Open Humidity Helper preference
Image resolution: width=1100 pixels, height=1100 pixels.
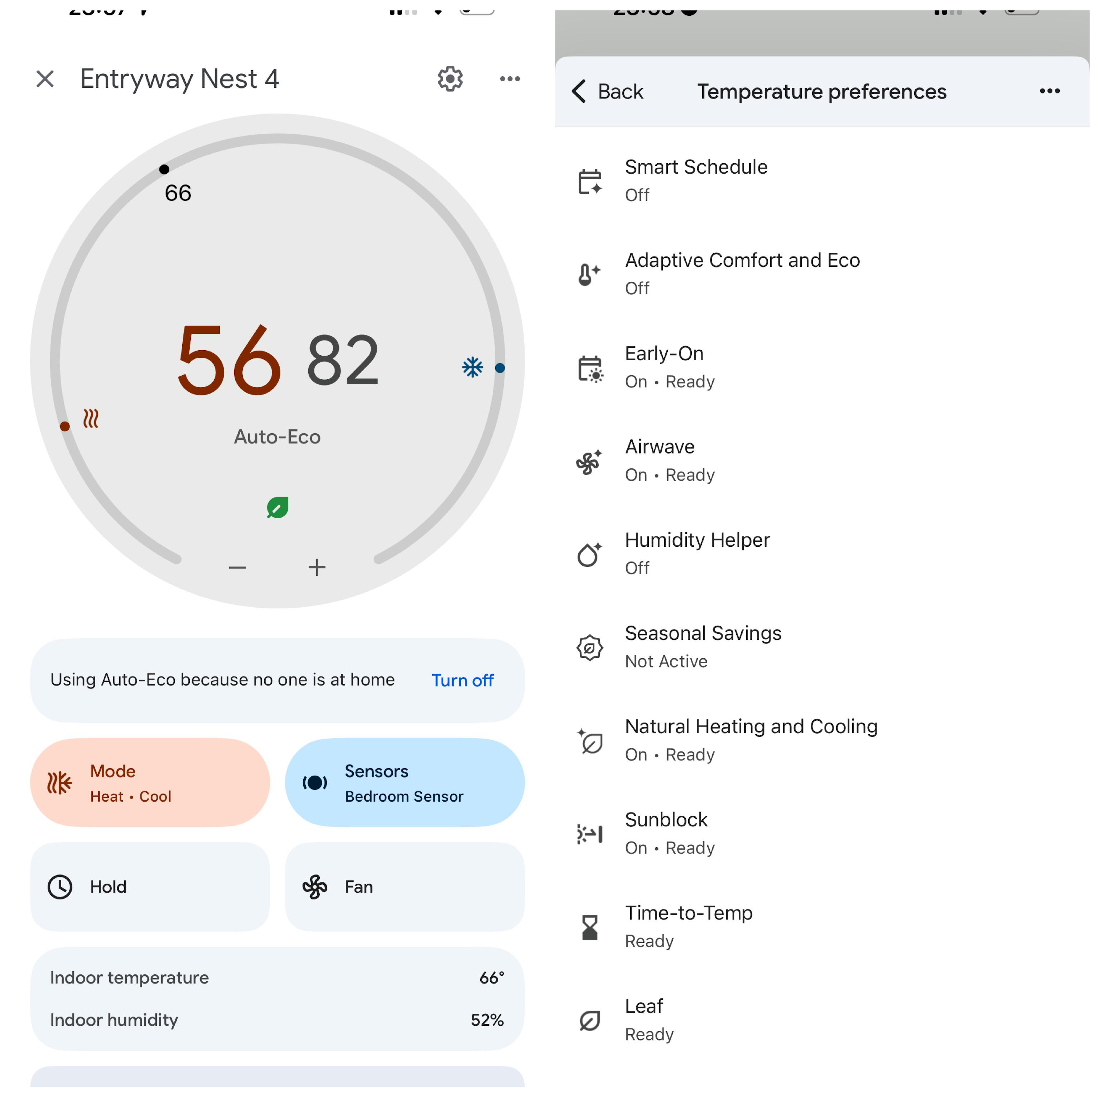[x=697, y=553]
